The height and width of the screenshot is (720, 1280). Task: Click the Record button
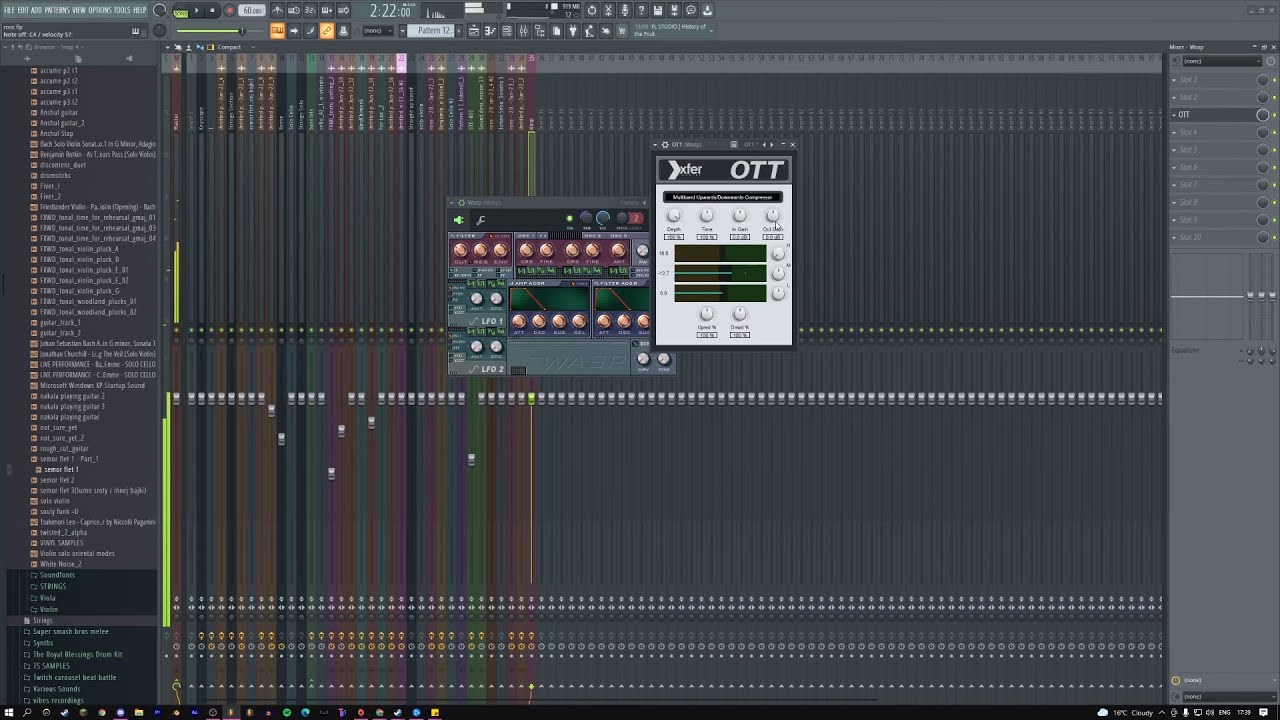coord(229,10)
